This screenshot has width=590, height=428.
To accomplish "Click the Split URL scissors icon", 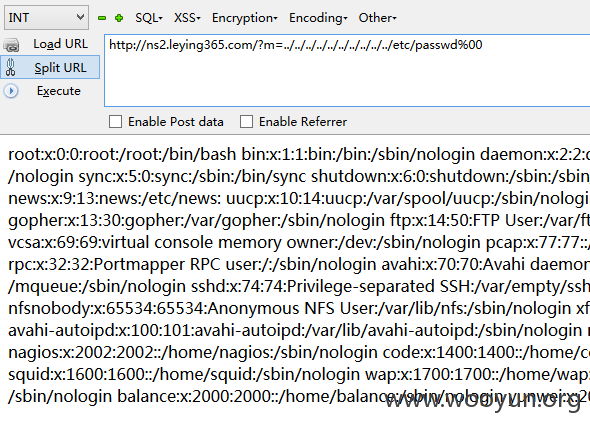I will coord(11,67).
